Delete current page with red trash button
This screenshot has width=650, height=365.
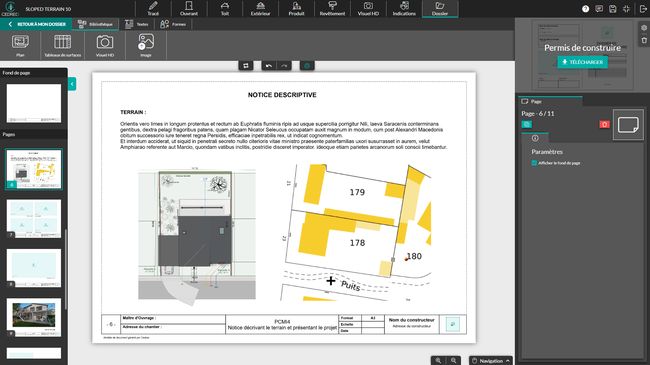604,124
